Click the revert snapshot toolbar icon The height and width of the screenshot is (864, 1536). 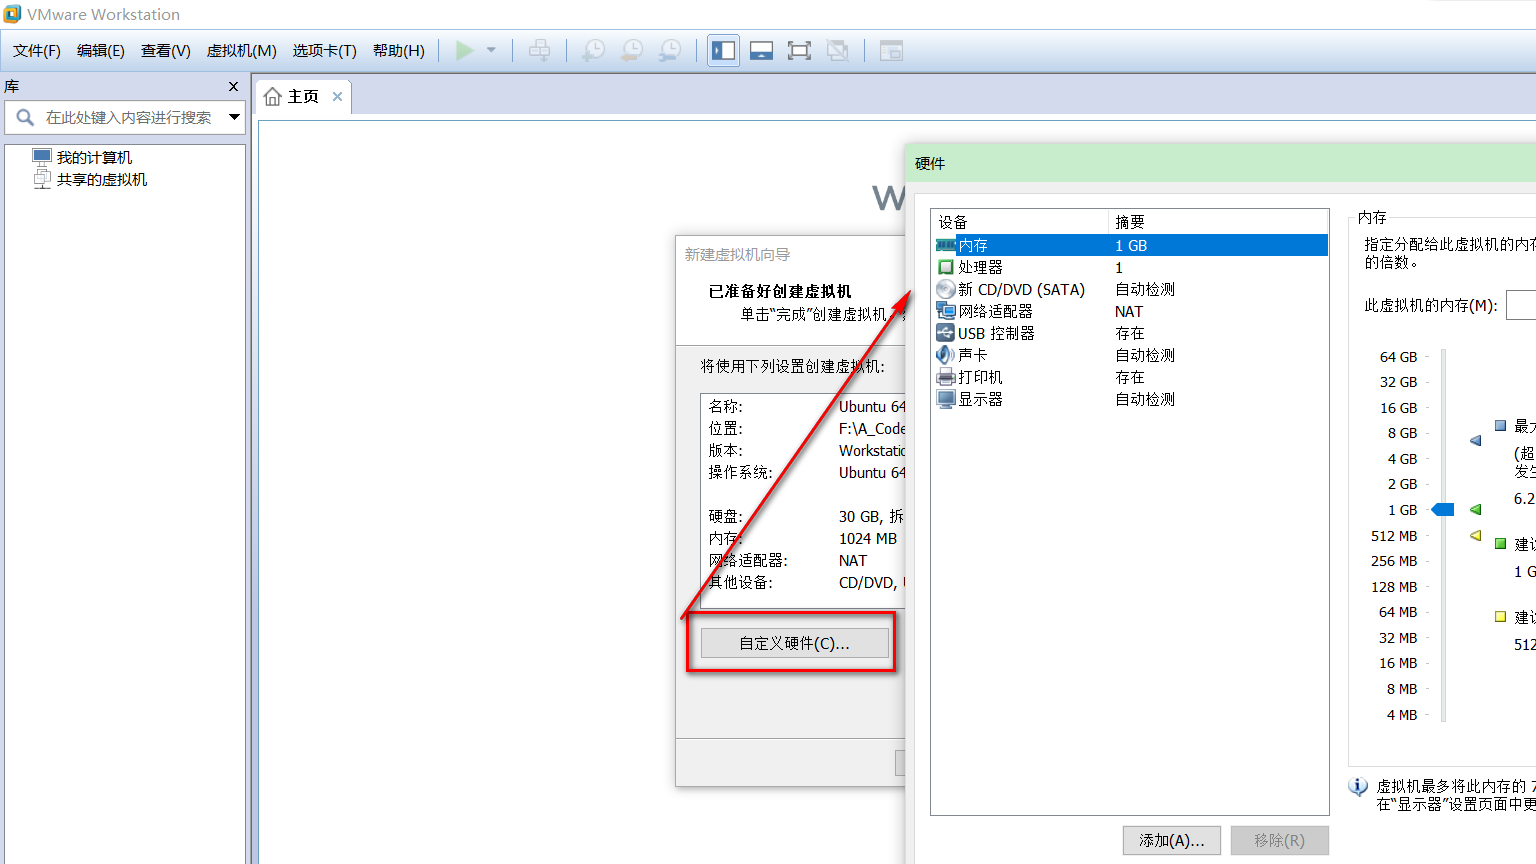pos(631,50)
